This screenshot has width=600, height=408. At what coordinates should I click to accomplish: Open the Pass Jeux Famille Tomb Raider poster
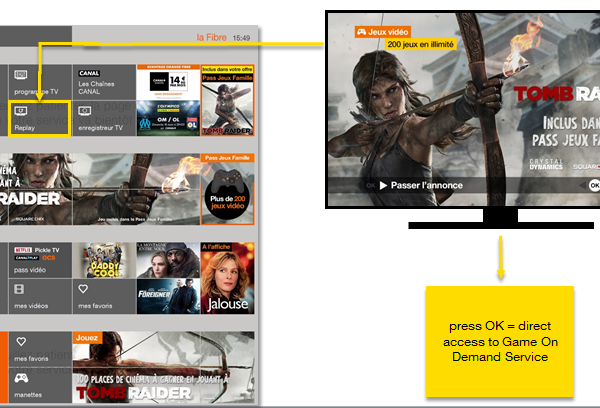[227, 100]
